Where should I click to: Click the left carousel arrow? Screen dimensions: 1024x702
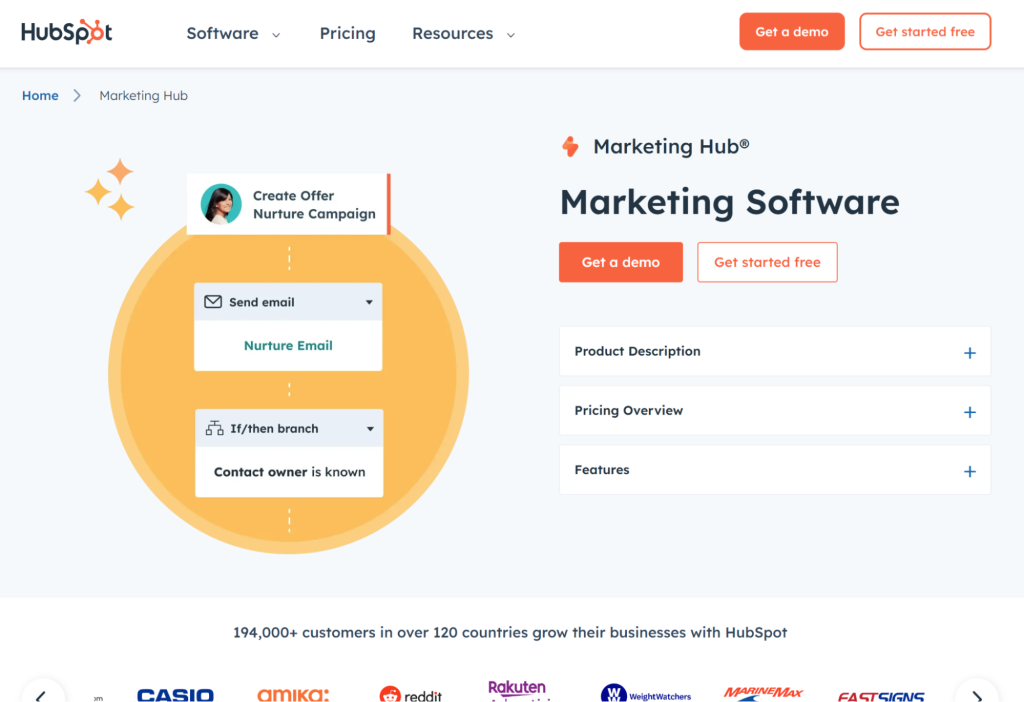pyautogui.click(x=45, y=691)
